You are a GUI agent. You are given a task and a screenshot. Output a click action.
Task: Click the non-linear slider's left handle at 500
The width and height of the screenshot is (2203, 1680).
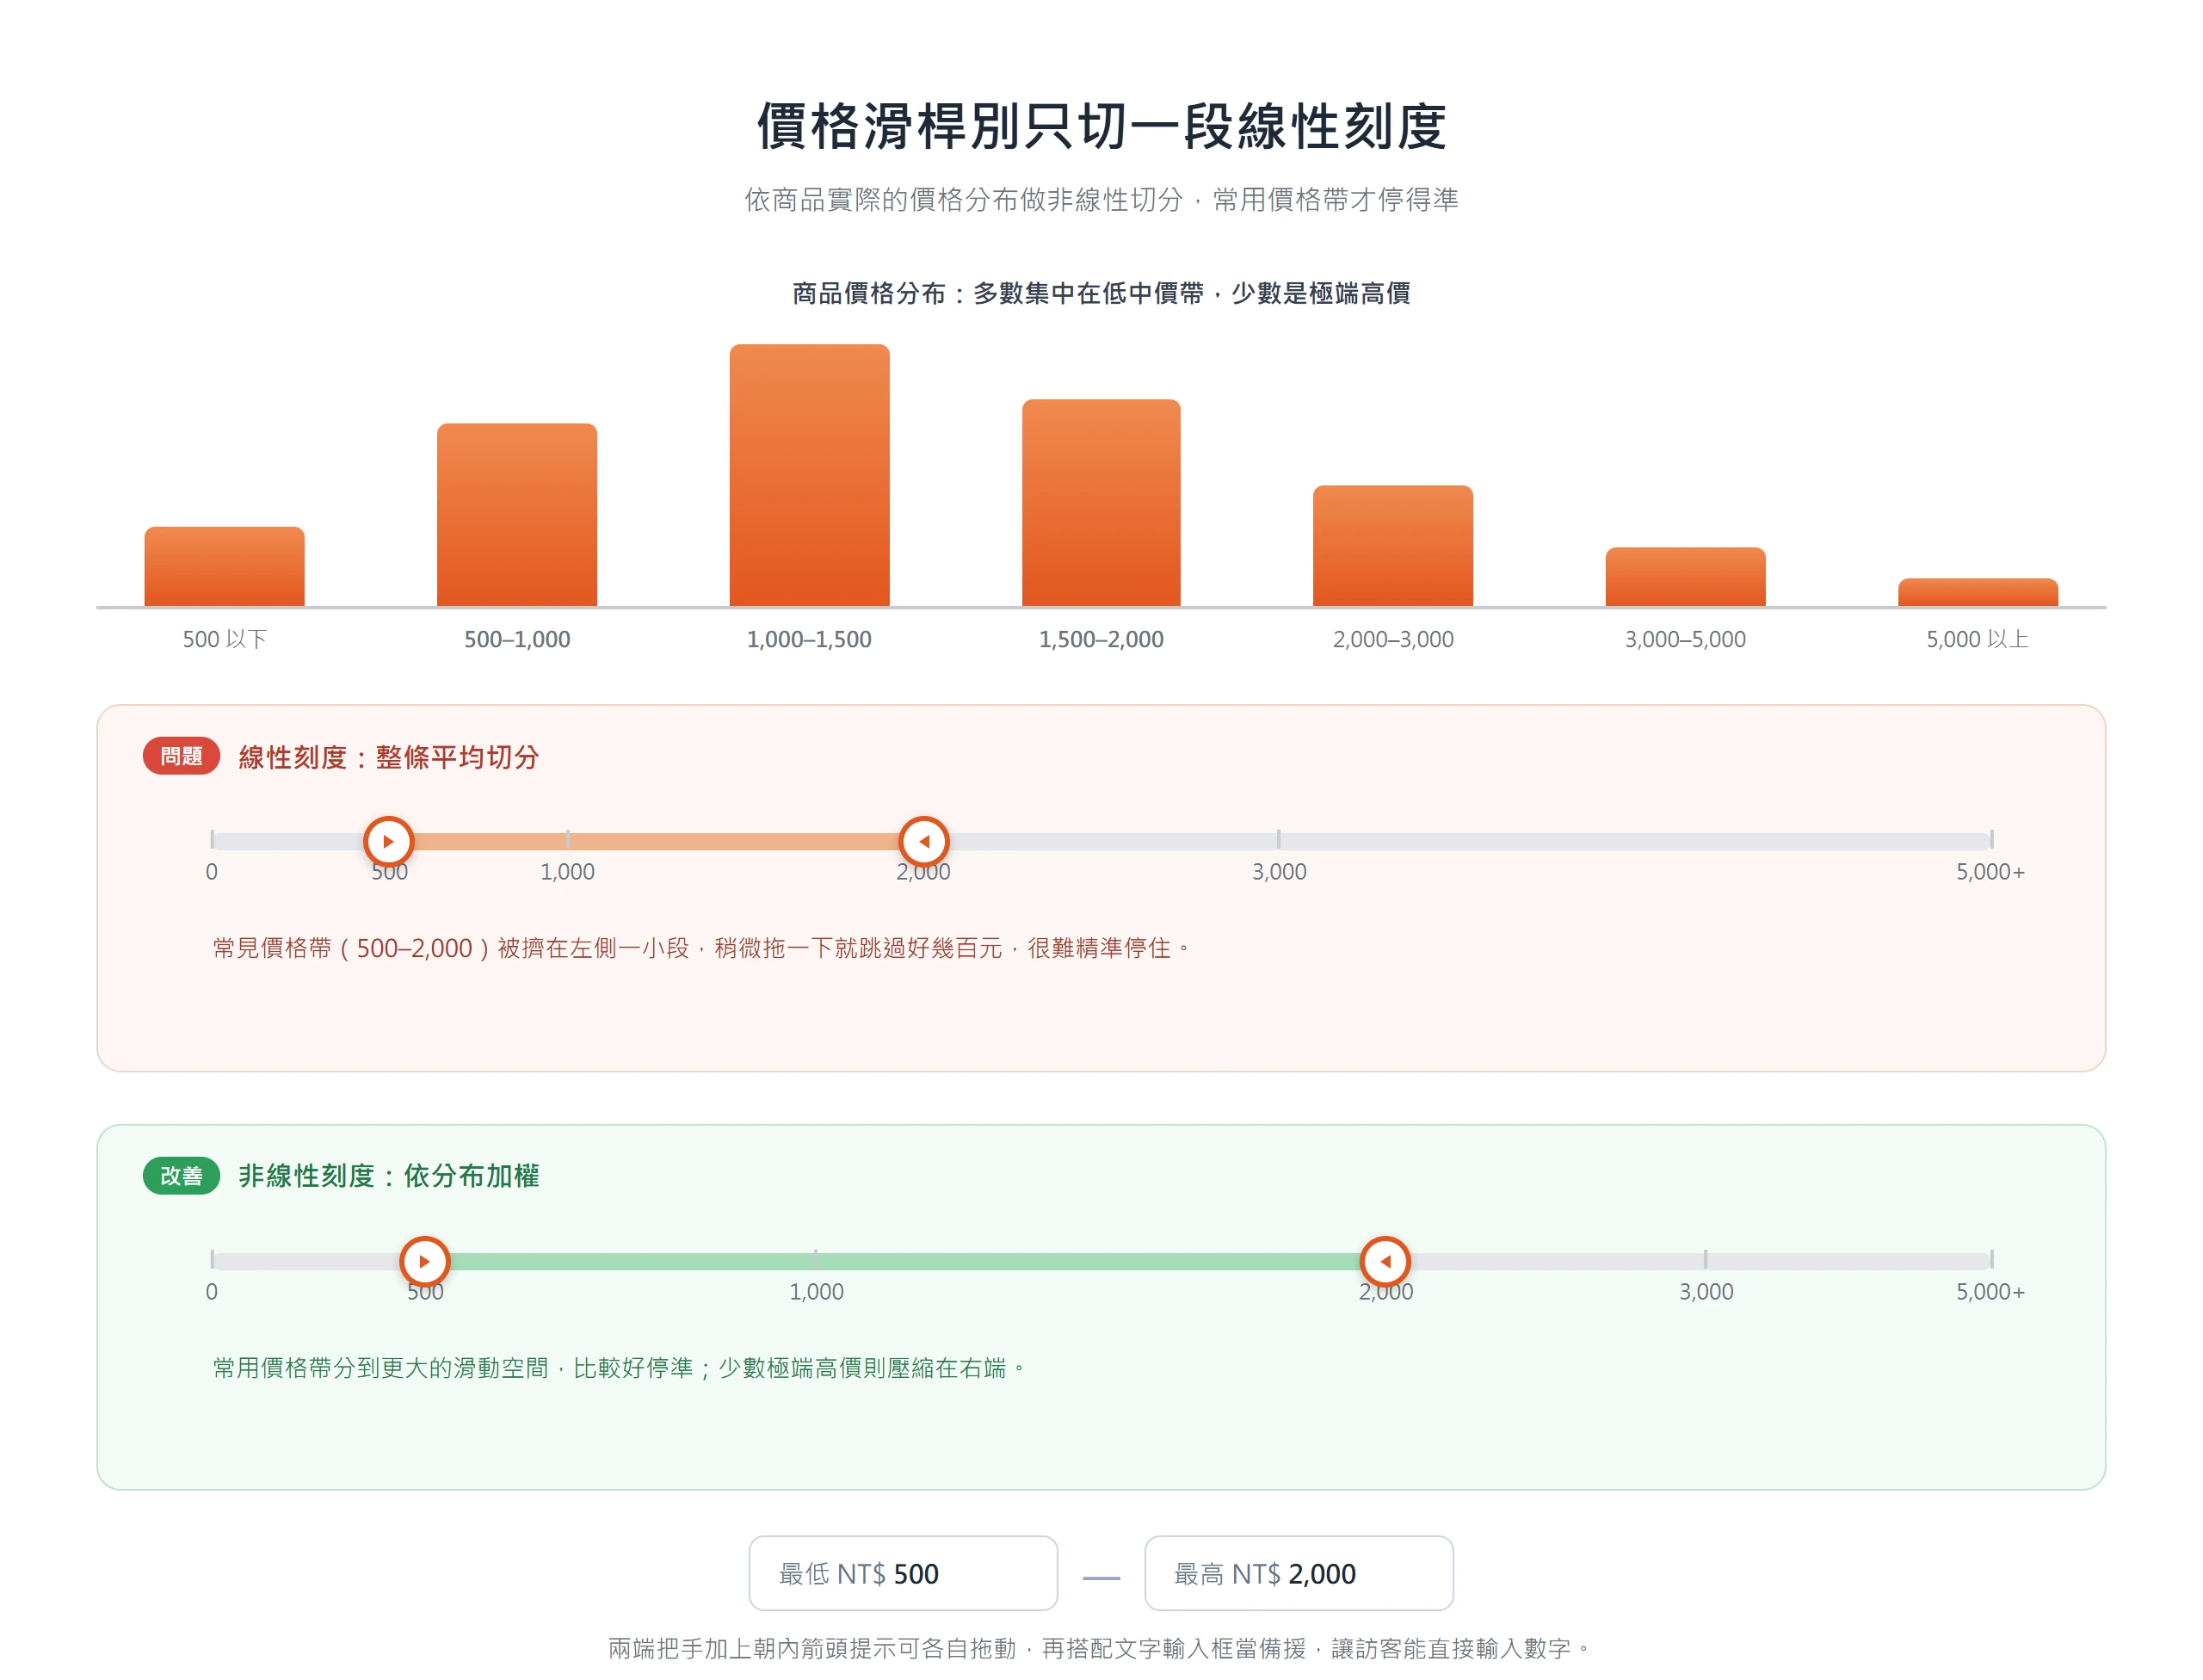424,1261
